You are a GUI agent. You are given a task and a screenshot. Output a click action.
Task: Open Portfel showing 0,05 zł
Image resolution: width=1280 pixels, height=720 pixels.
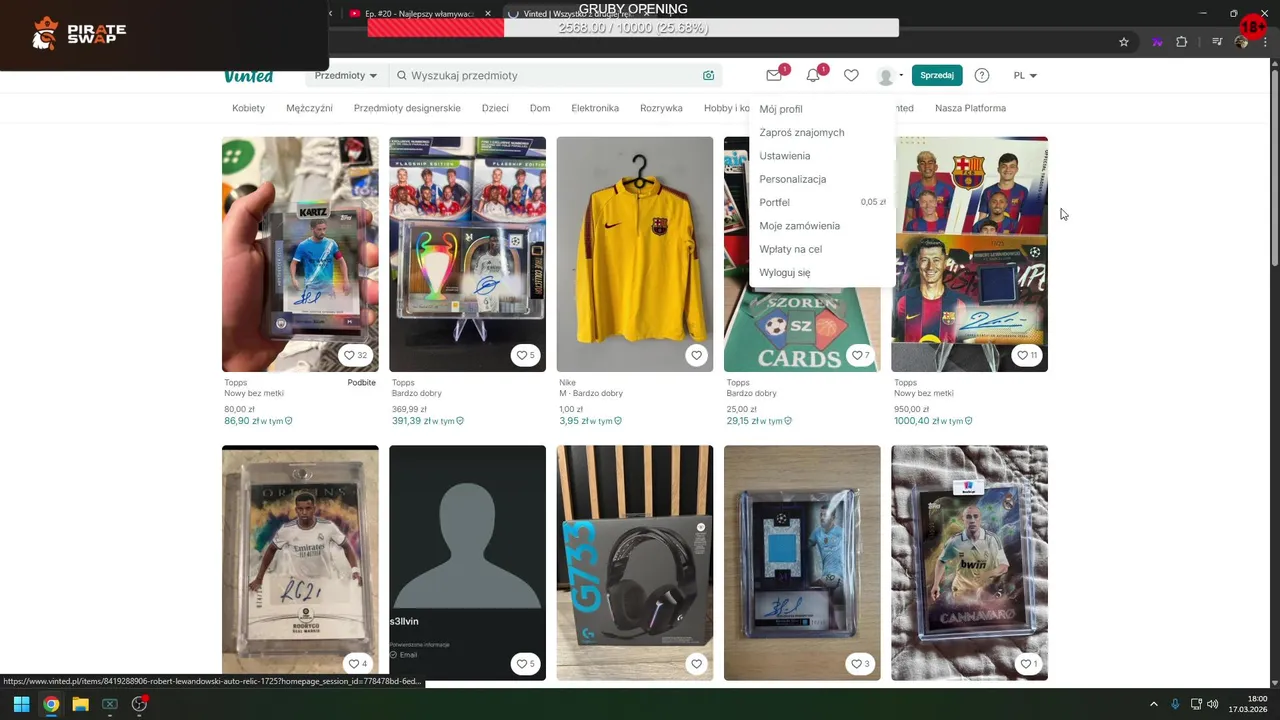point(821,202)
